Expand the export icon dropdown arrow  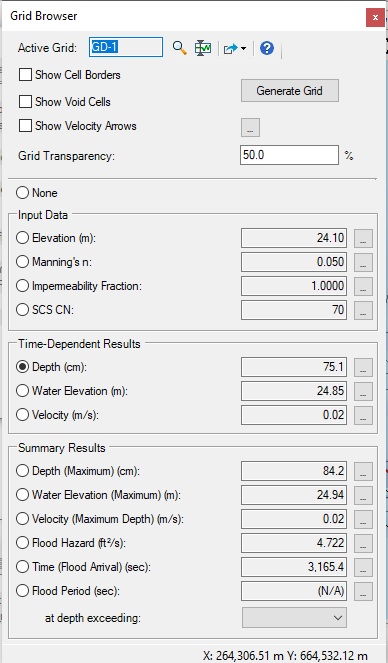click(x=243, y=49)
